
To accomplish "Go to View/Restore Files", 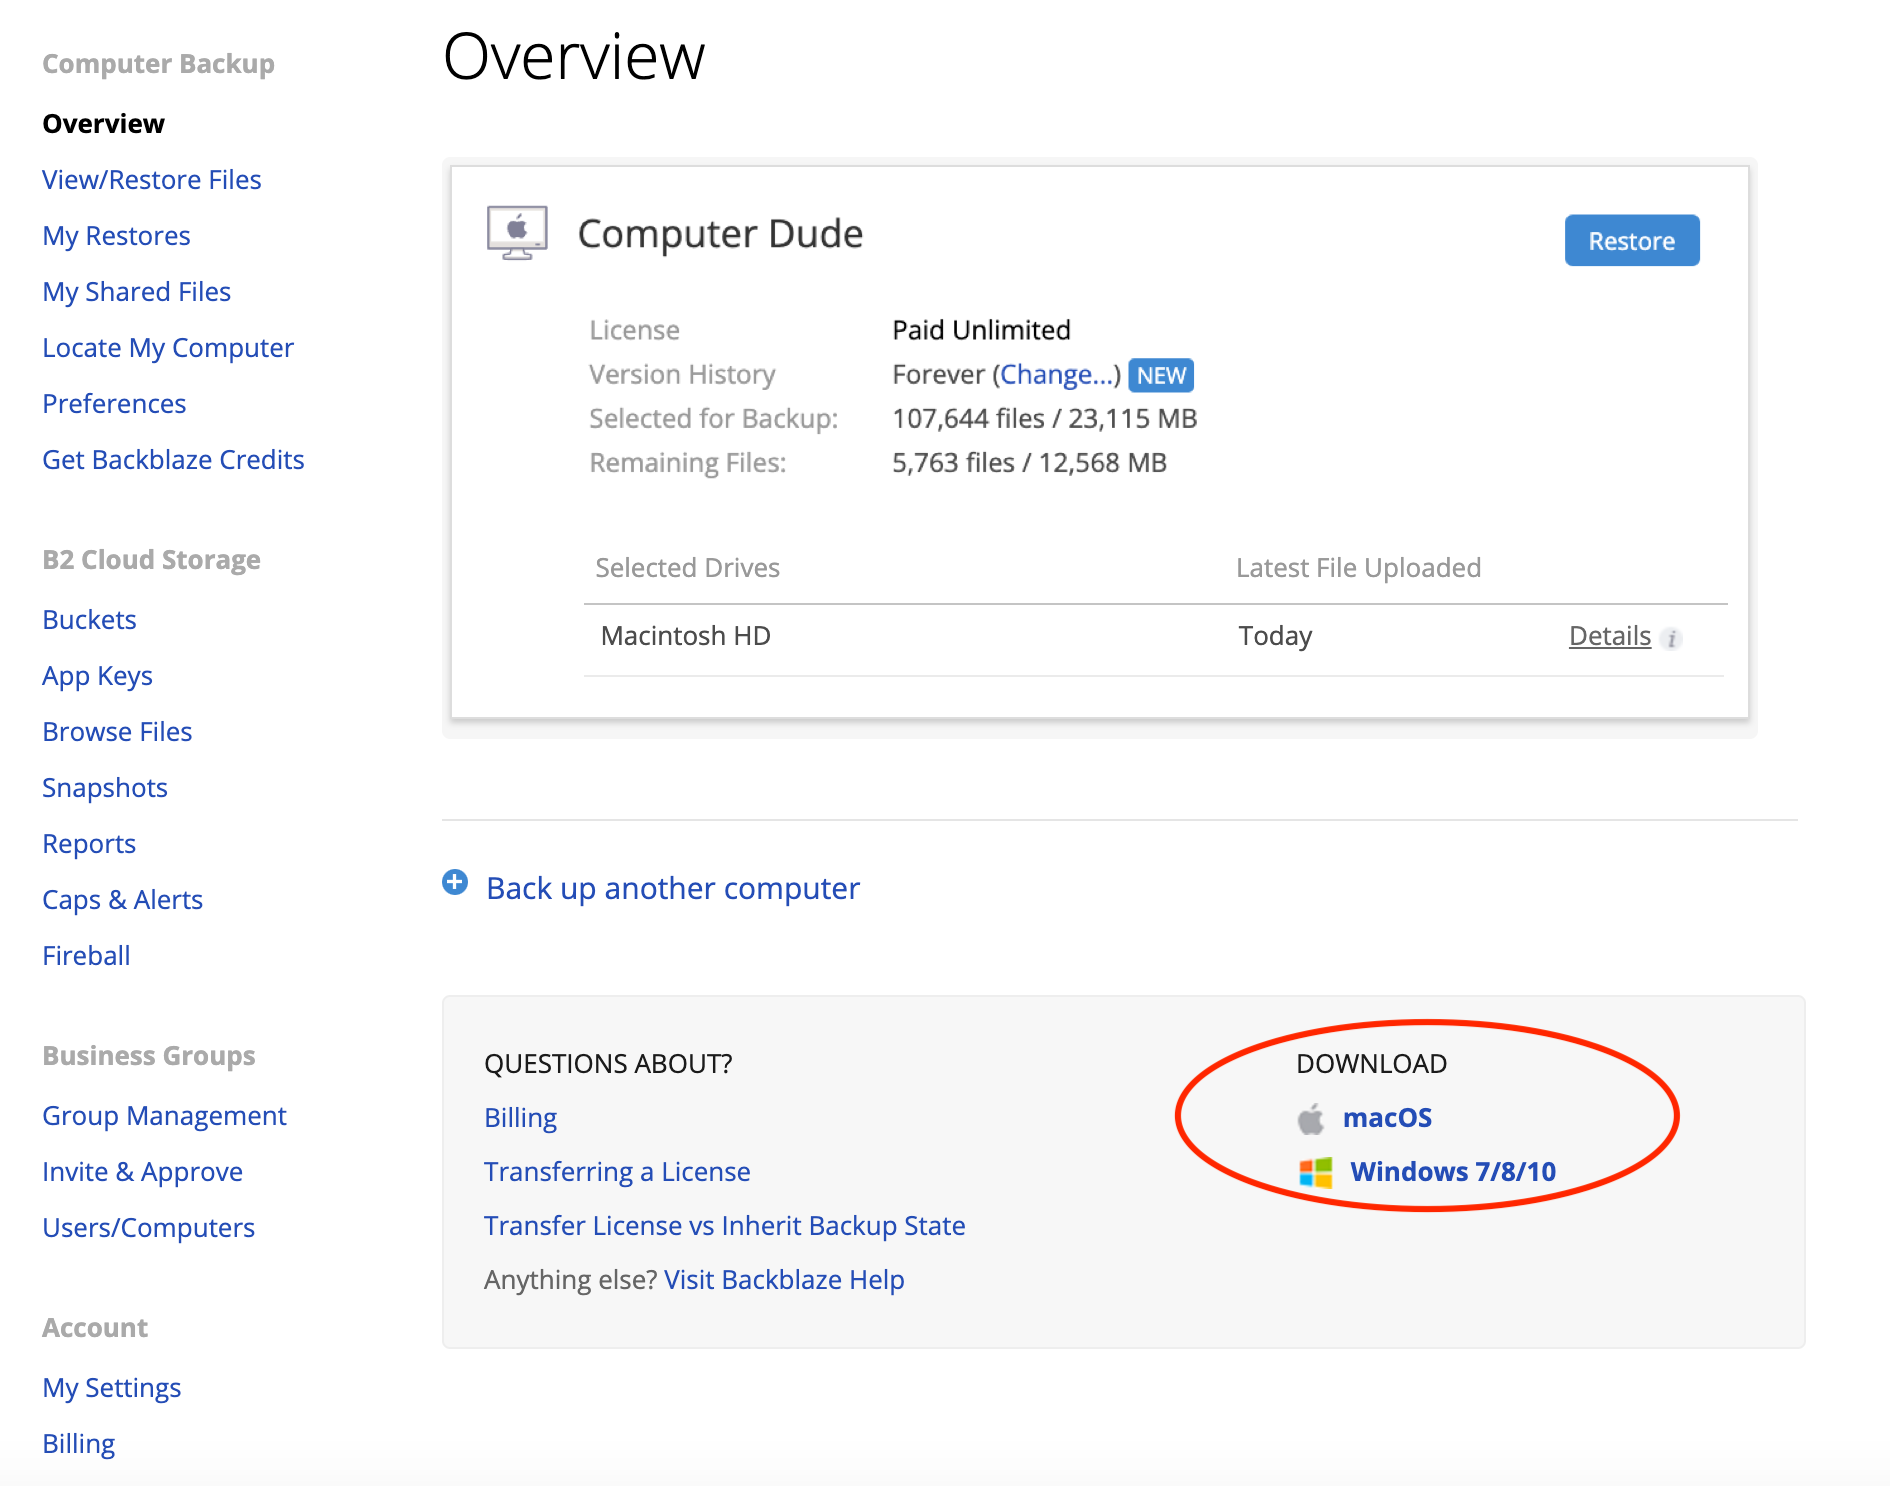I will pos(152,180).
